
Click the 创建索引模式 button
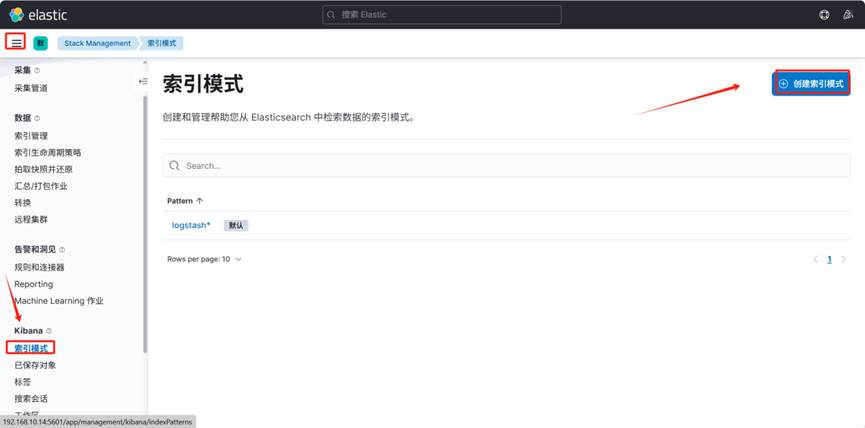click(x=811, y=84)
